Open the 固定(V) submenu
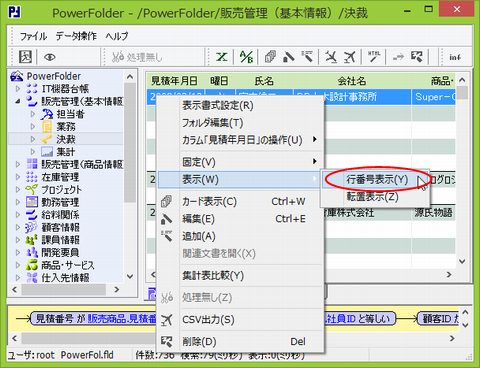The image size is (480, 368). tap(240, 162)
